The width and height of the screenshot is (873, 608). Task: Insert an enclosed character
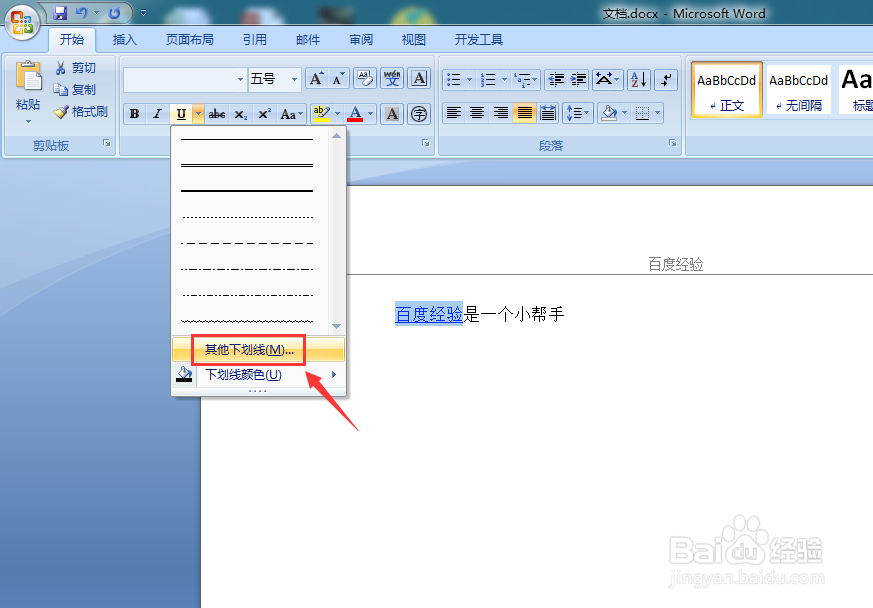coord(419,114)
